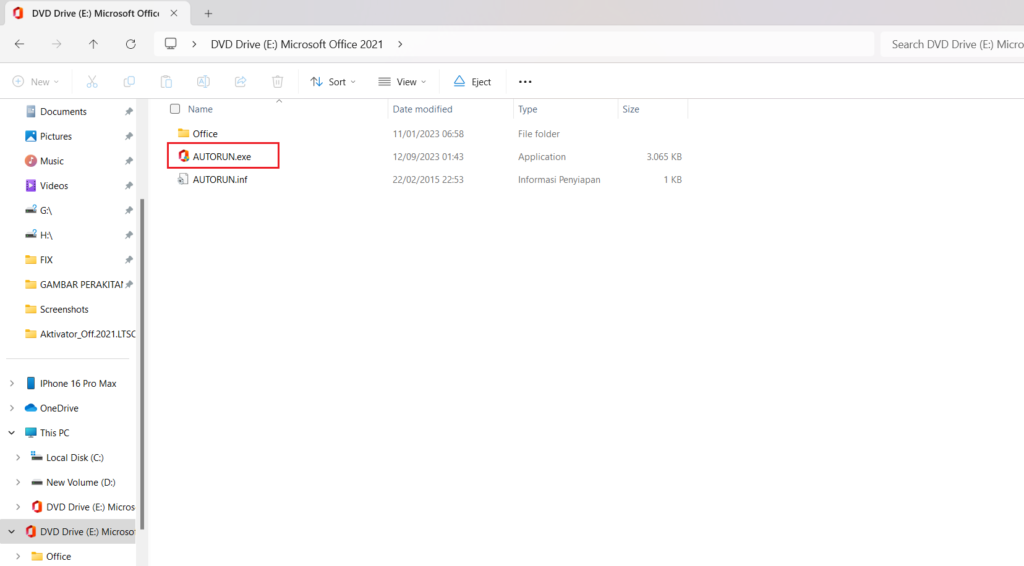Select the Aktivator_Off.2021.LTSC folder
Screen dimensions: 1024x566
coord(80,334)
